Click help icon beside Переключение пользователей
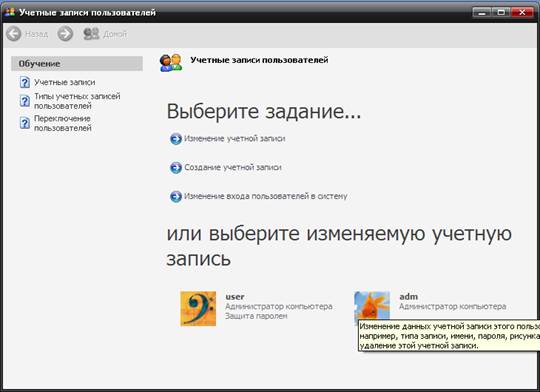The width and height of the screenshot is (540, 392). click(x=25, y=123)
